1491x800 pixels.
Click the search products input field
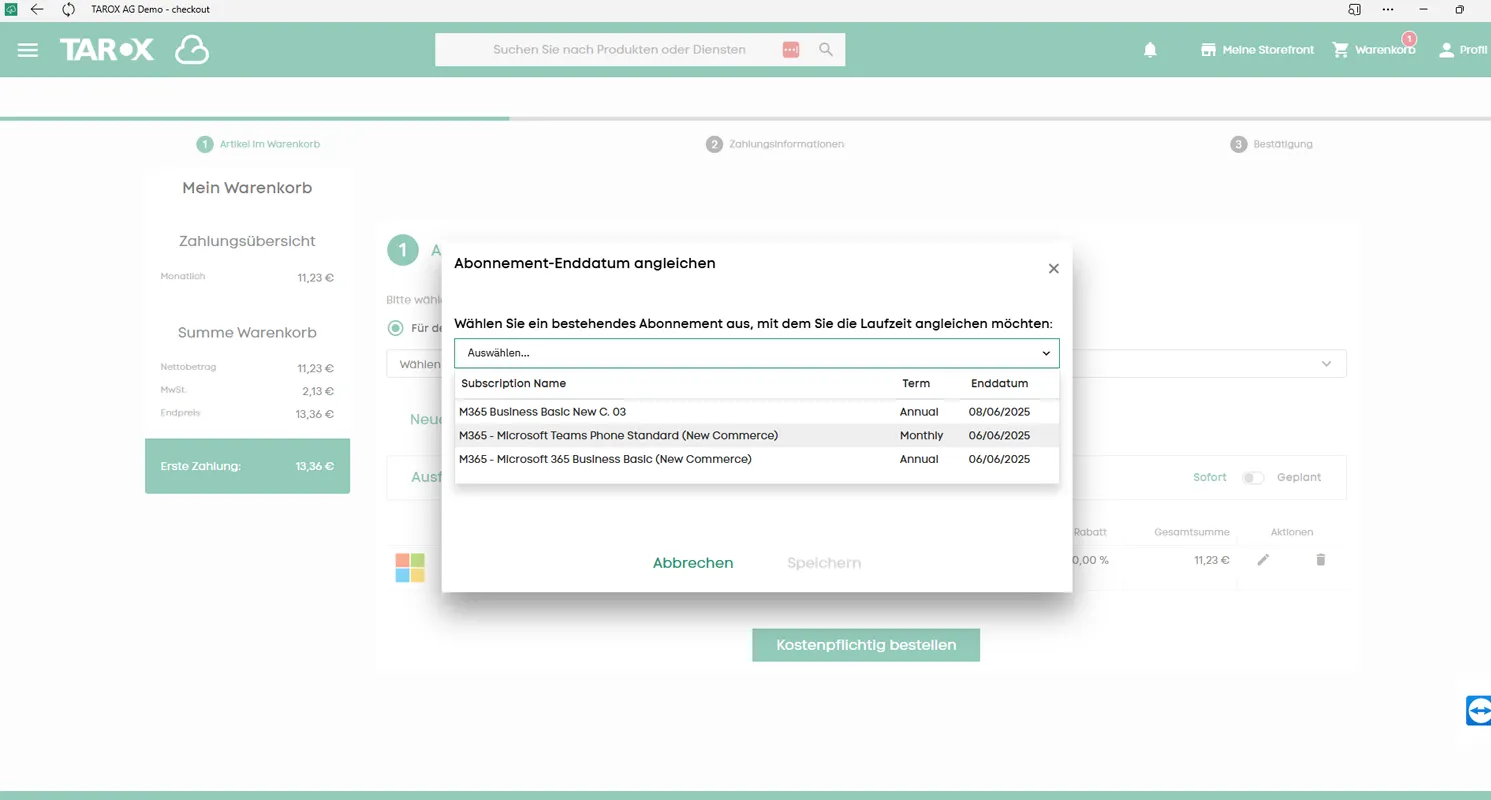click(x=619, y=49)
